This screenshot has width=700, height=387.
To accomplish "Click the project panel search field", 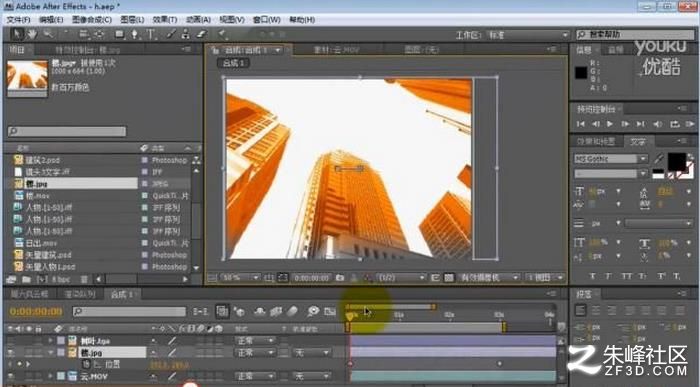I will click(67, 131).
